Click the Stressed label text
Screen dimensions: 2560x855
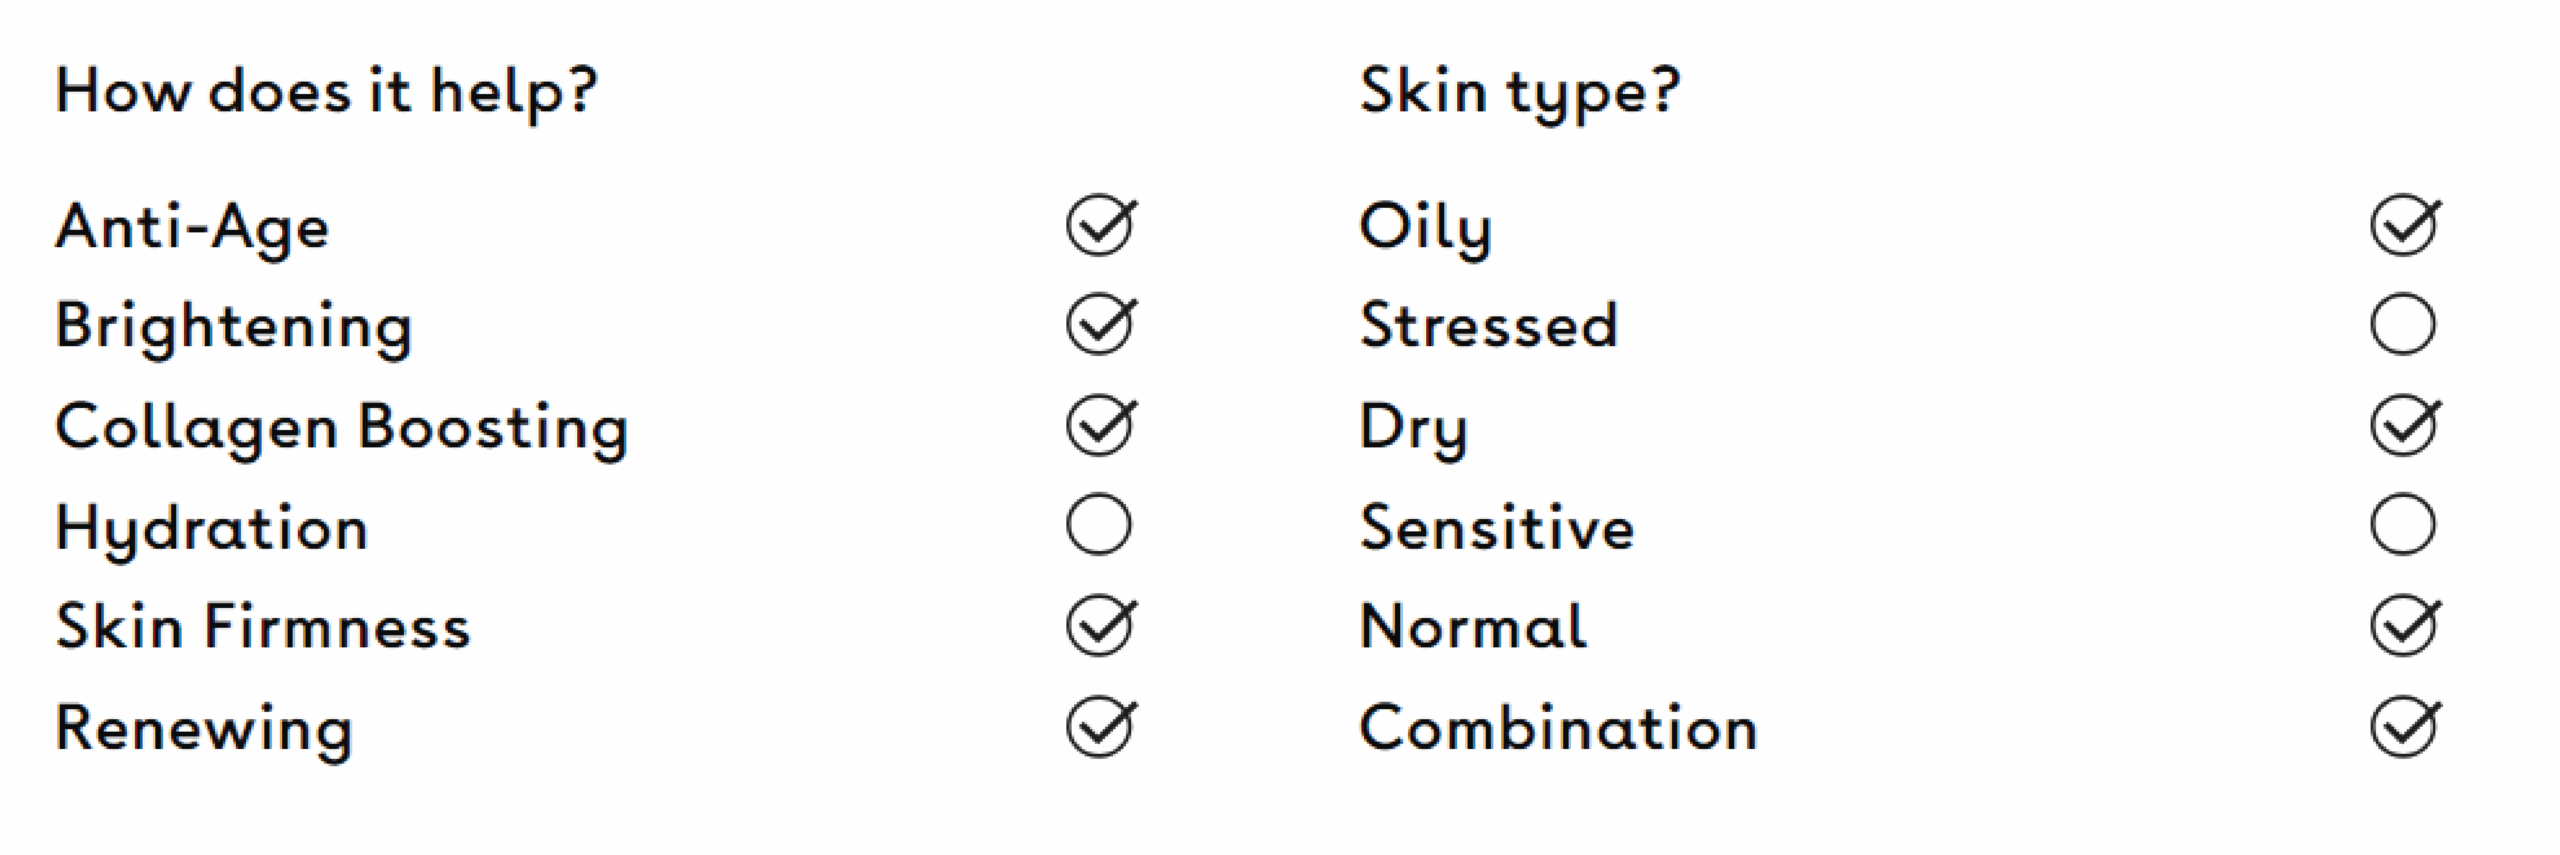1488,325
